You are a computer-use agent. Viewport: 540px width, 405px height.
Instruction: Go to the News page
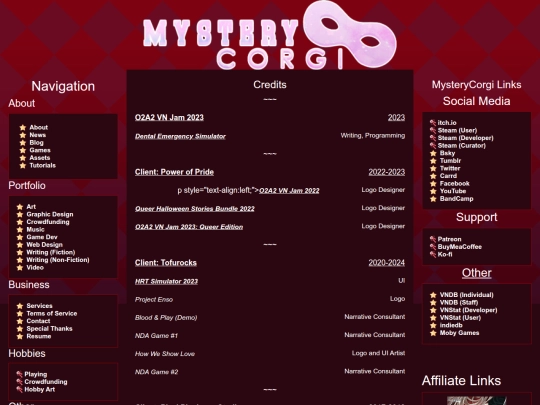38,135
